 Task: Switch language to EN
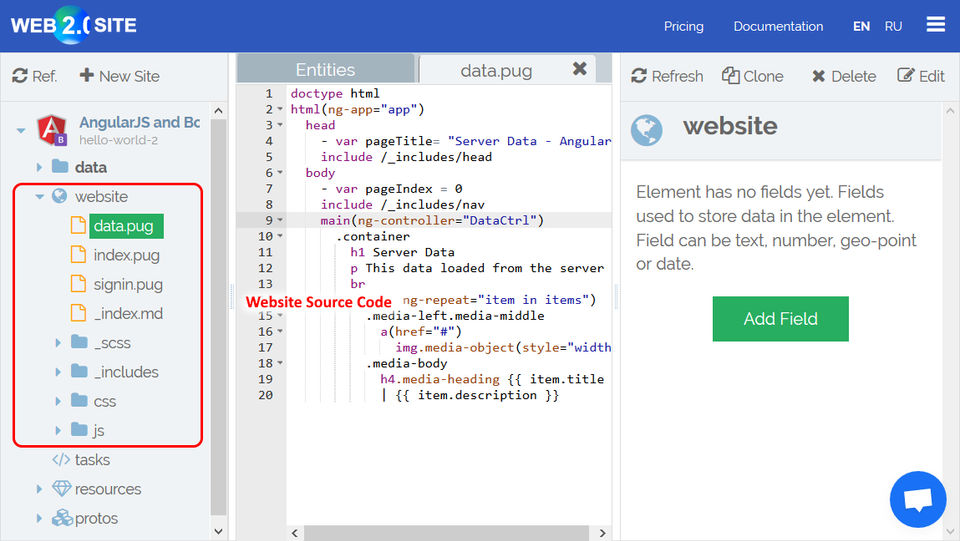tap(861, 26)
